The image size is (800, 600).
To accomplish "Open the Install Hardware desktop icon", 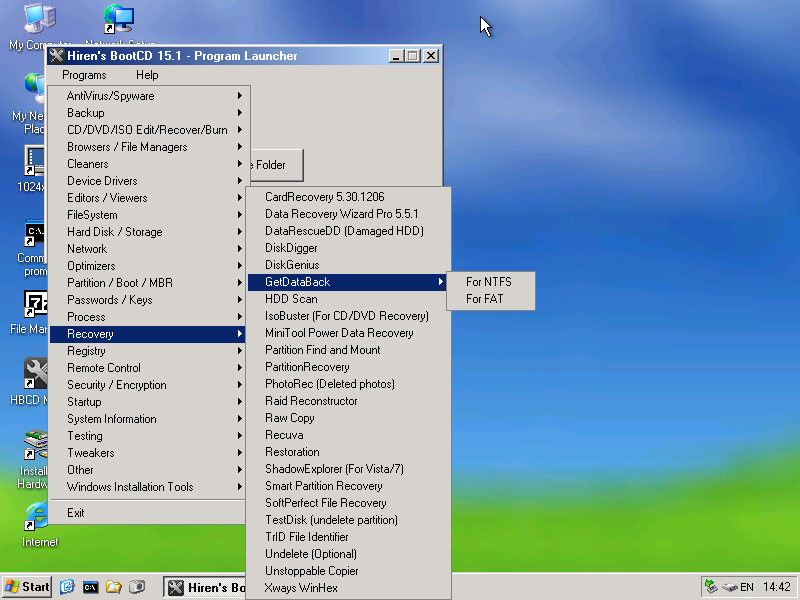I will 36,444.
